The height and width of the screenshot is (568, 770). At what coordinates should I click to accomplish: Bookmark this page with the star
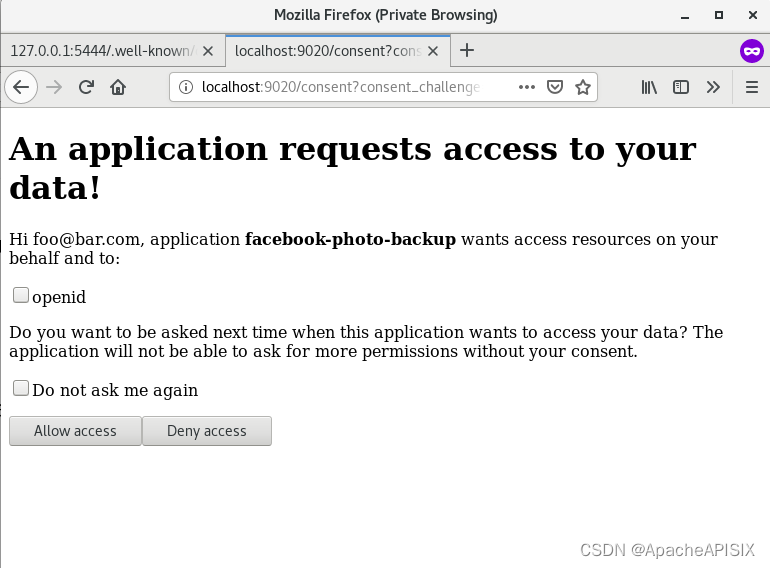click(583, 87)
